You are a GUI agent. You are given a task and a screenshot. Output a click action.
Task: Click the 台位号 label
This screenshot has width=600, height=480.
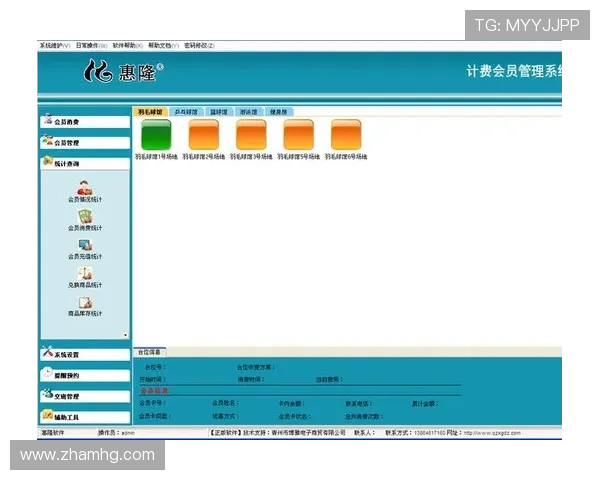coord(155,367)
